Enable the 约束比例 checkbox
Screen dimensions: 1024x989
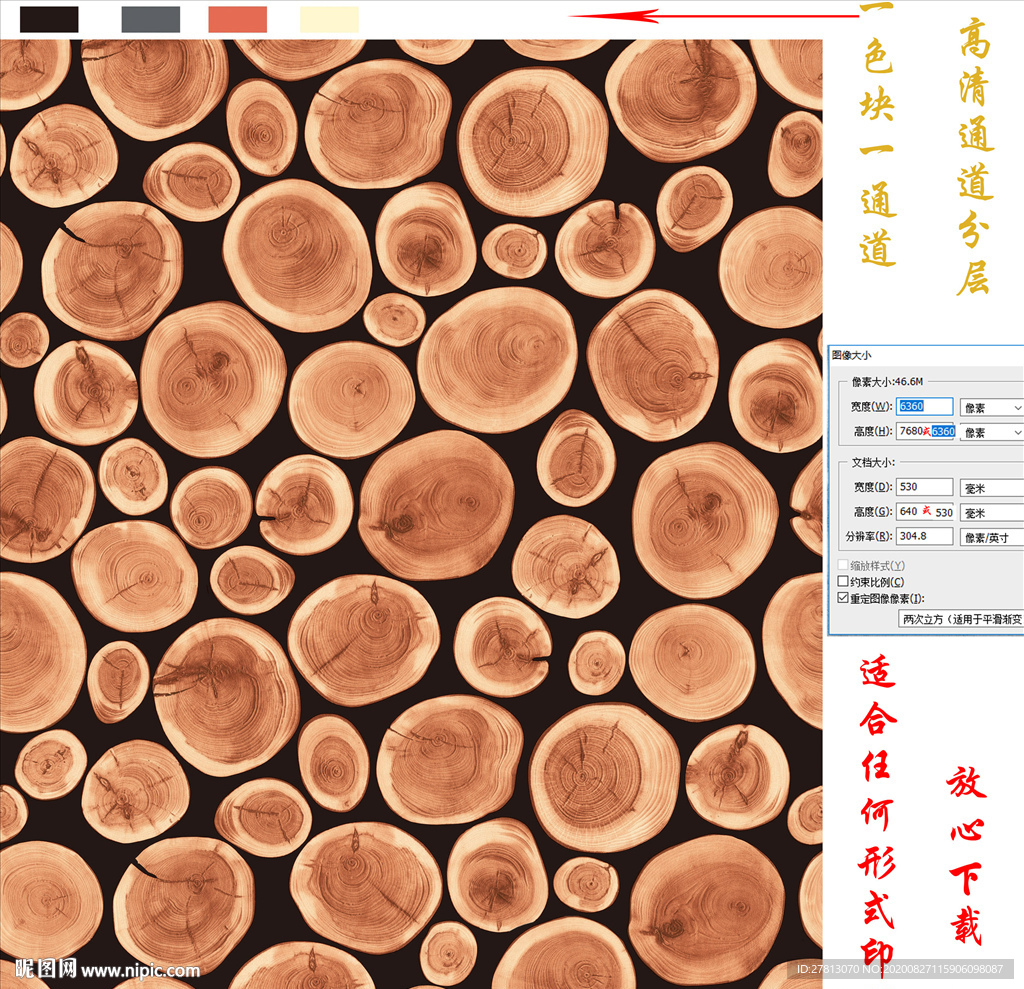coord(843,582)
